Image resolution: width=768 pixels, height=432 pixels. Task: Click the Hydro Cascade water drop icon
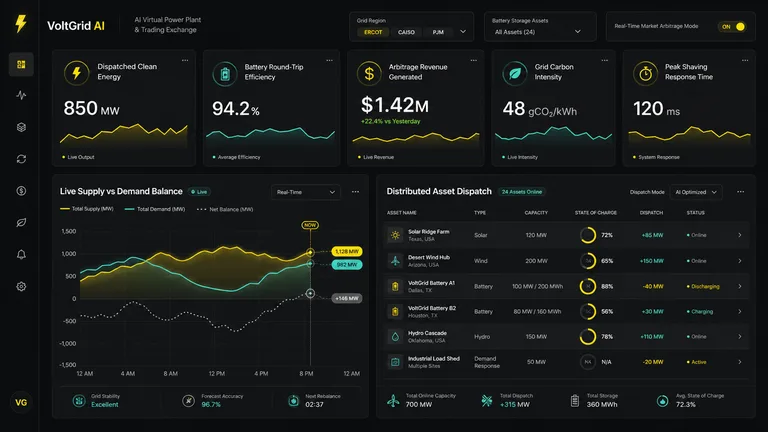coord(395,336)
